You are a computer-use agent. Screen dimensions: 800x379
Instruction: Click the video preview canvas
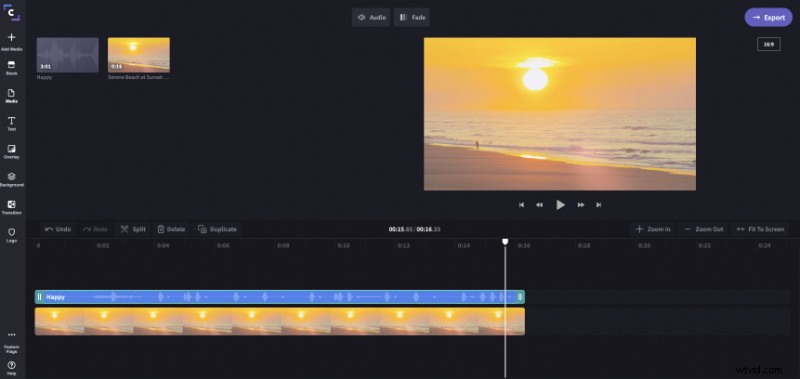(x=560, y=114)
